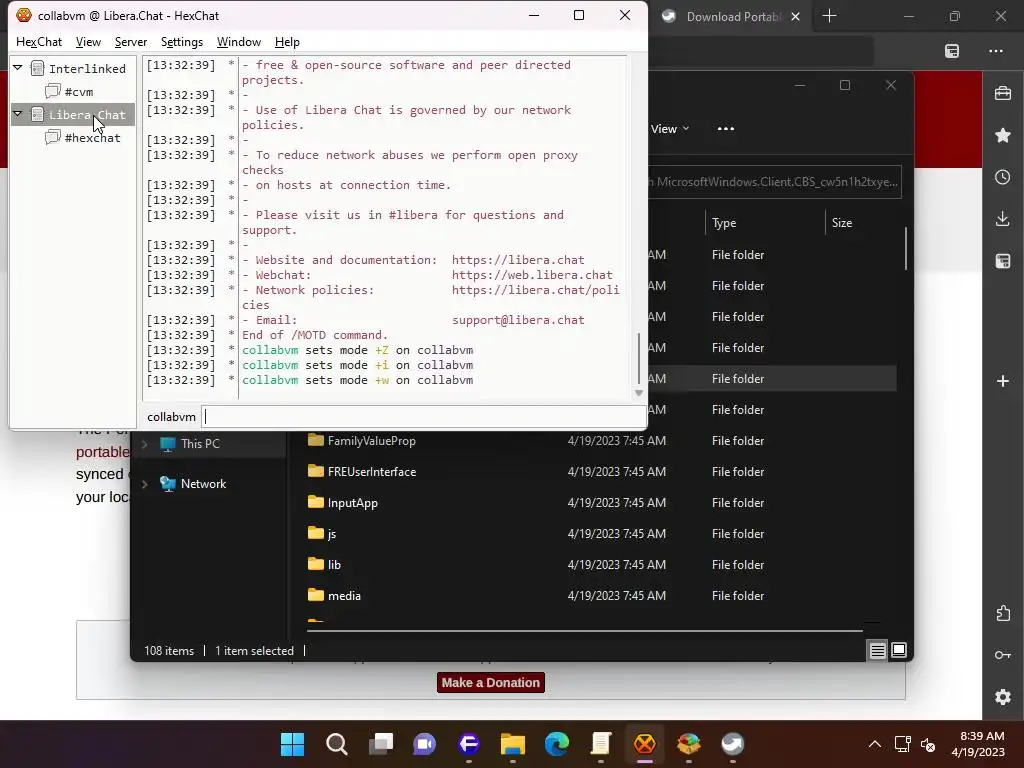Image resolution: width=1024 pixels, height=768 pixels.
Task: Click the support@libera.chat email address
Action: (518, 320)
